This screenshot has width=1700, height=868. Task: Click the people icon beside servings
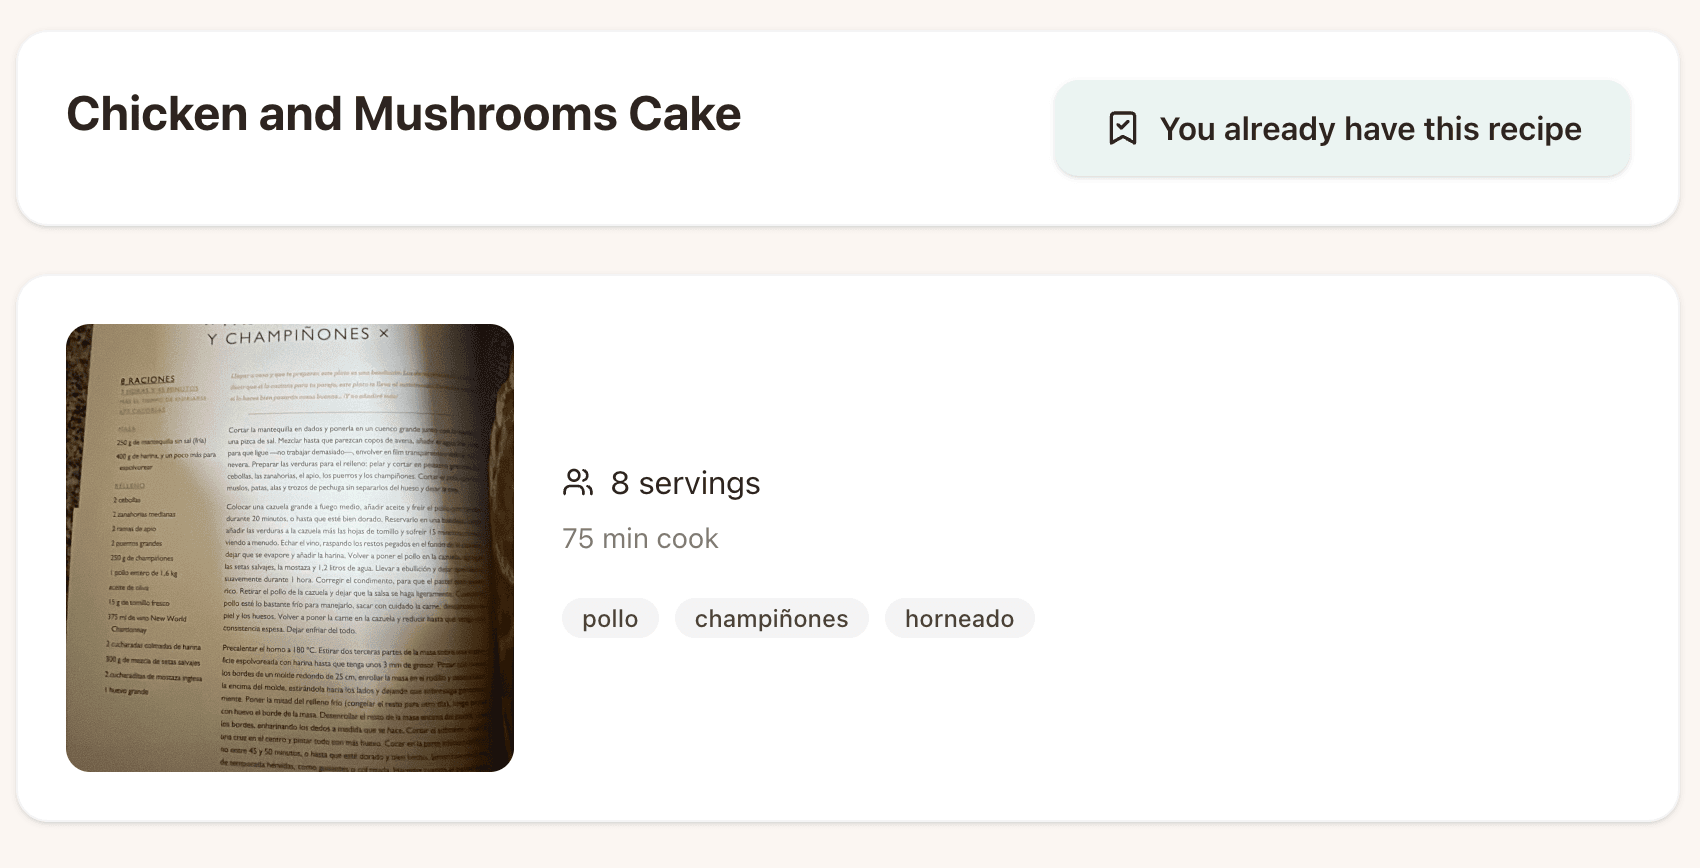(578, 482)
